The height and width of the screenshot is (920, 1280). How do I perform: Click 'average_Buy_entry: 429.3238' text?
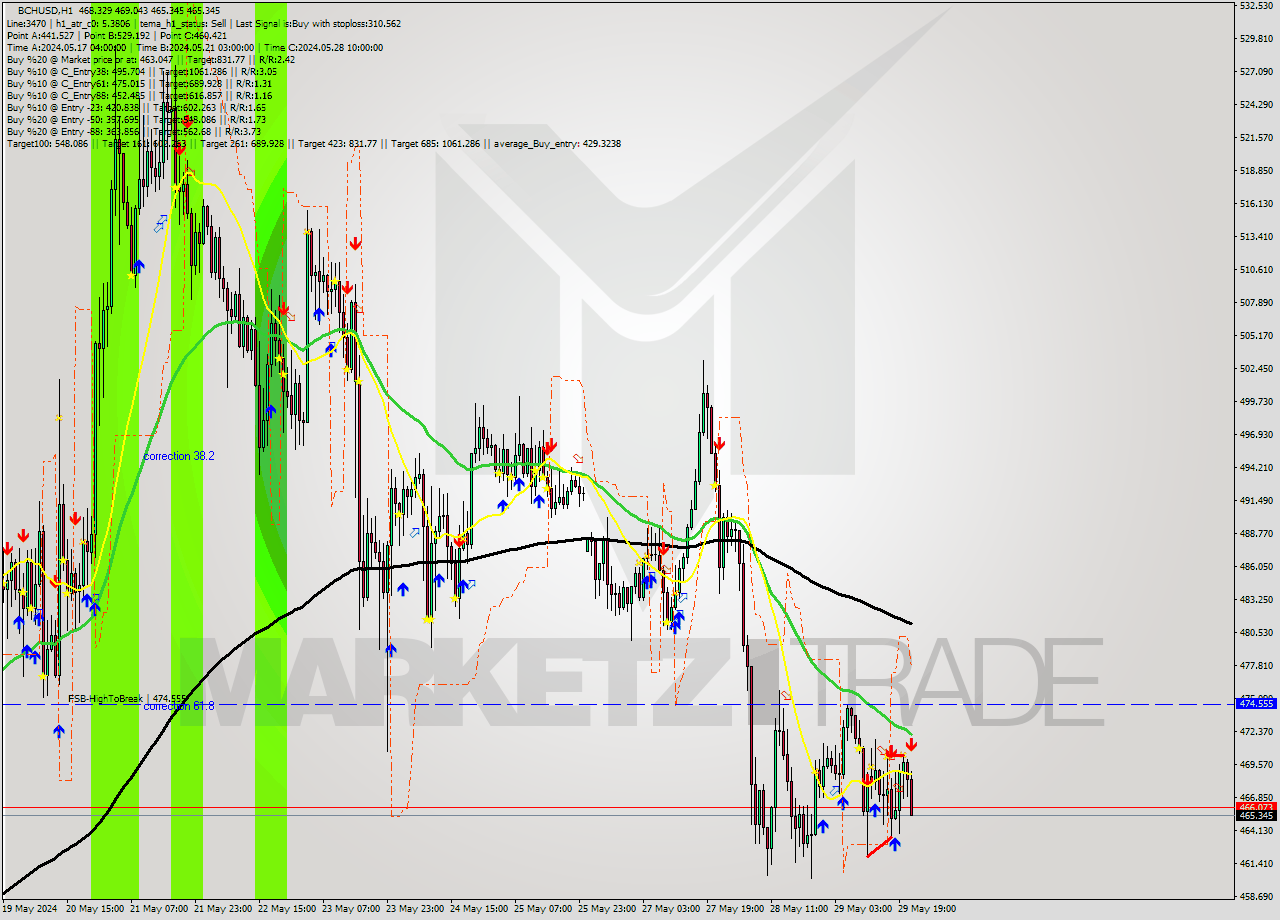tap(556, 144)
